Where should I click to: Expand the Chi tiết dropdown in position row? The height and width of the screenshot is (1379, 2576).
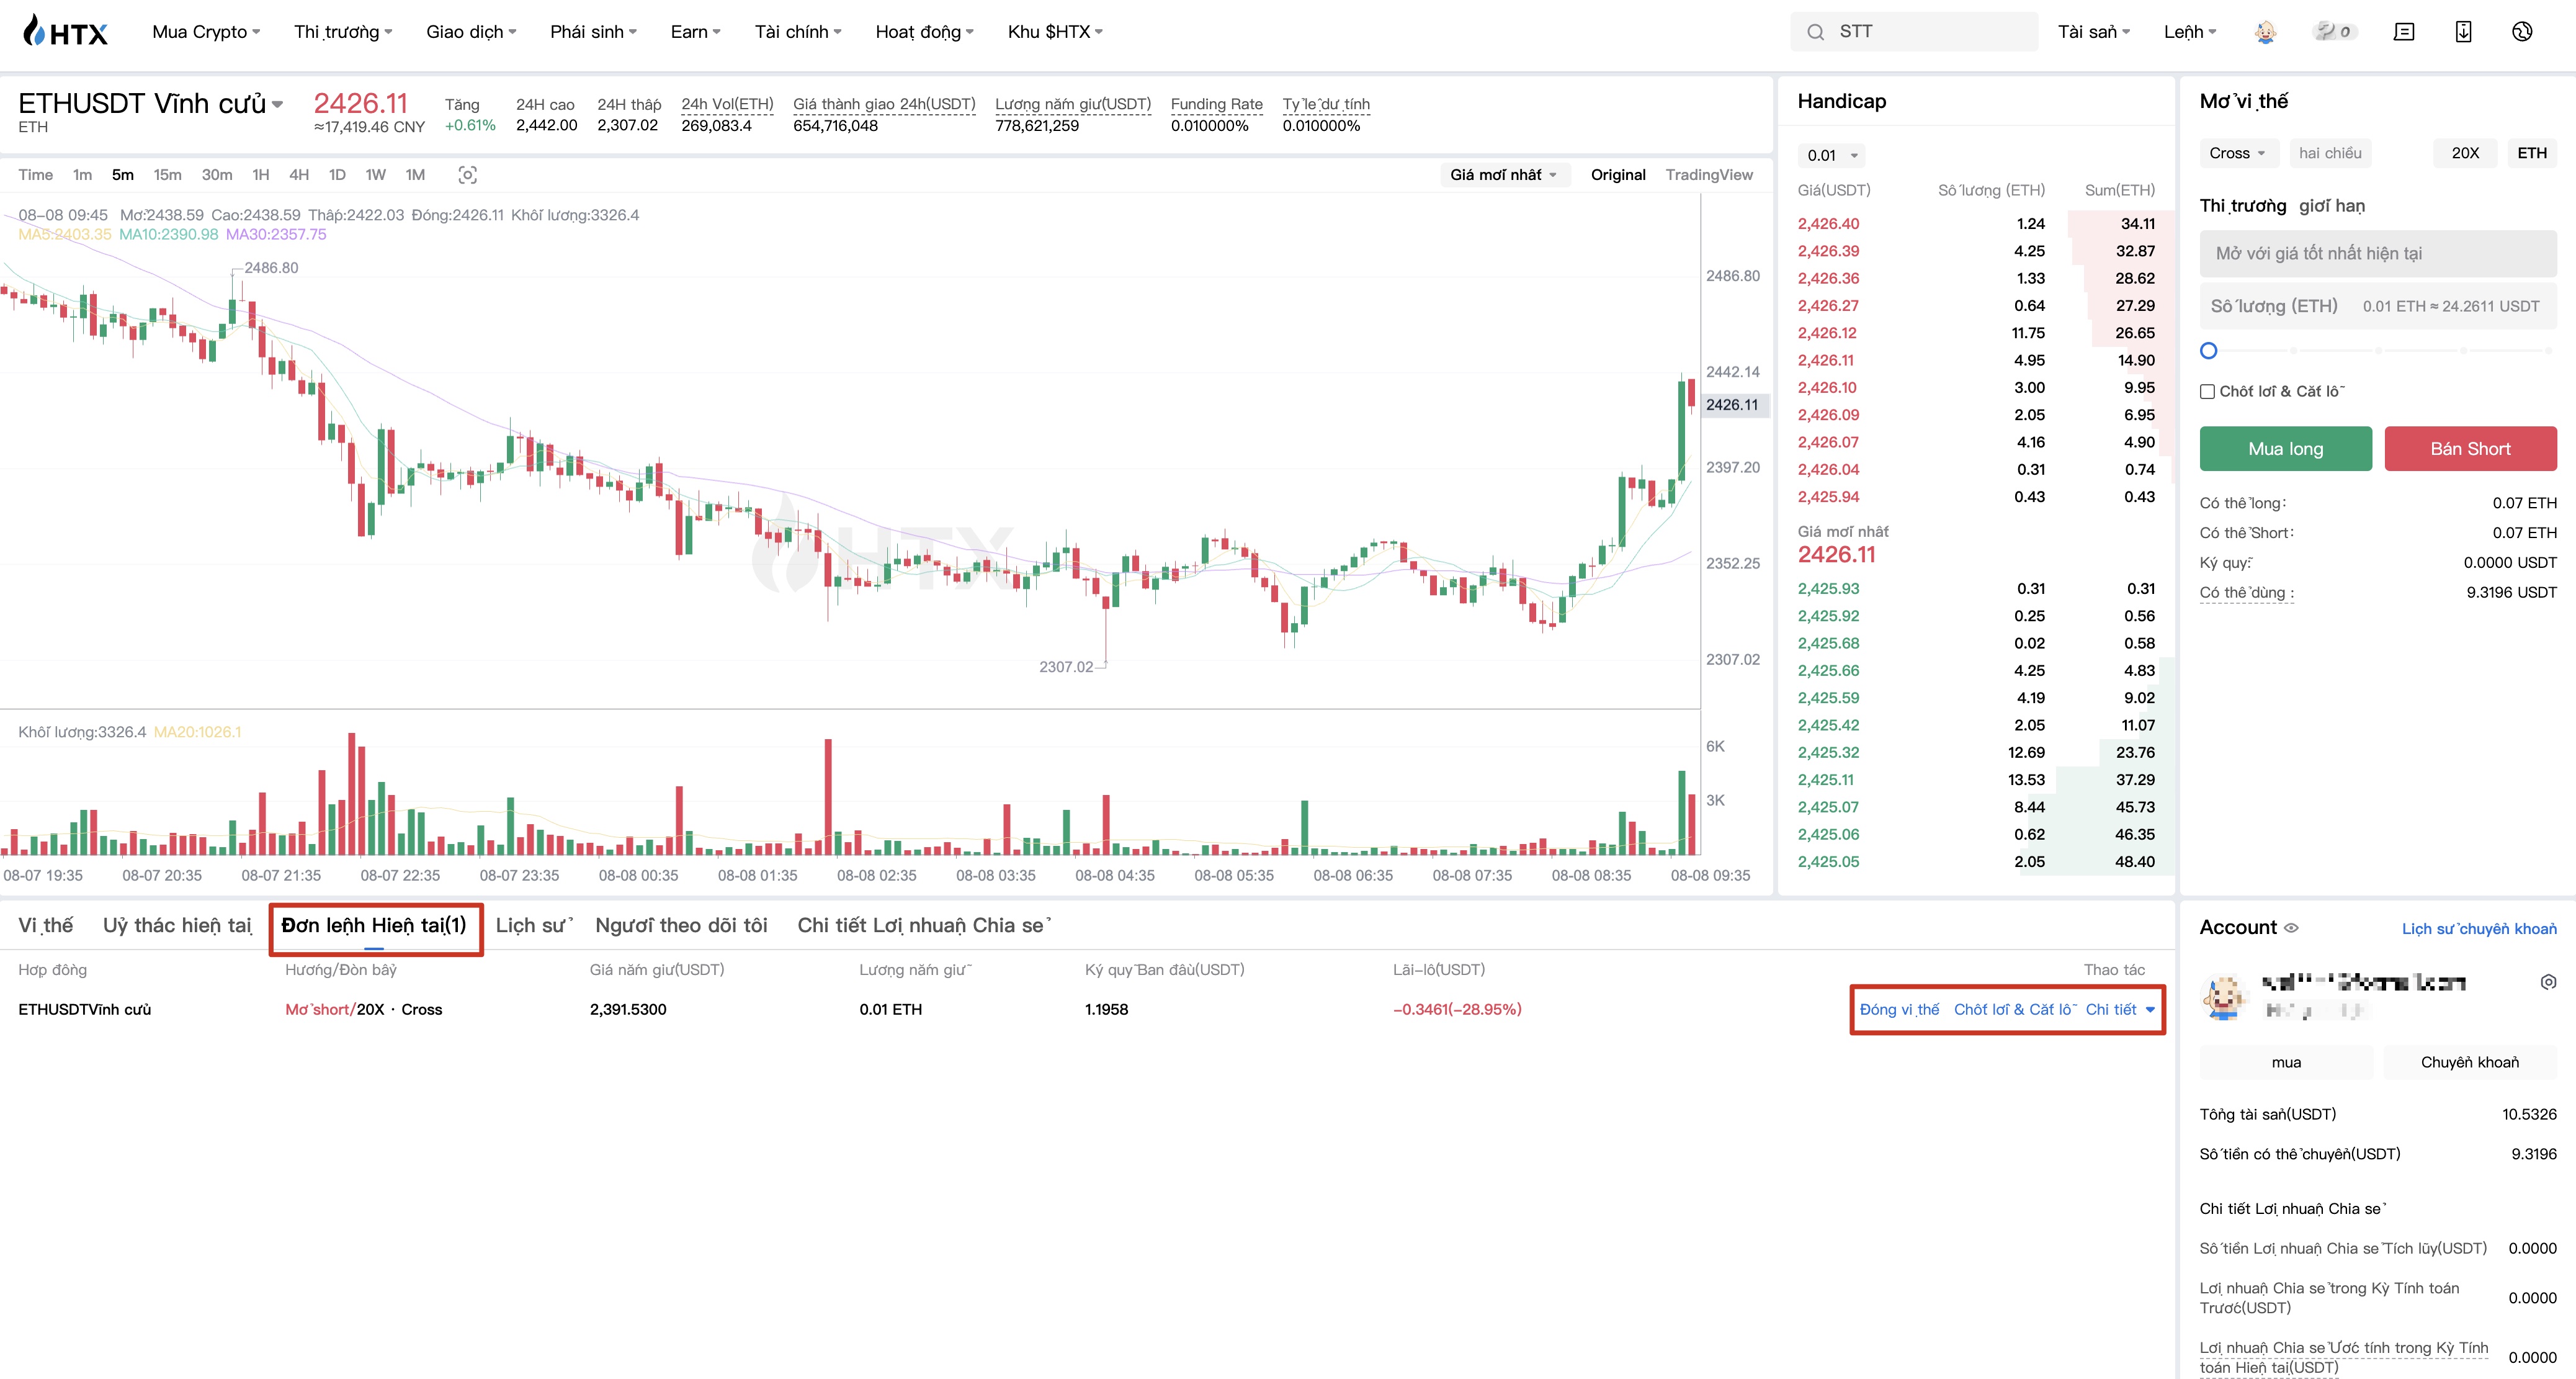click(x=2120, y=1010)
